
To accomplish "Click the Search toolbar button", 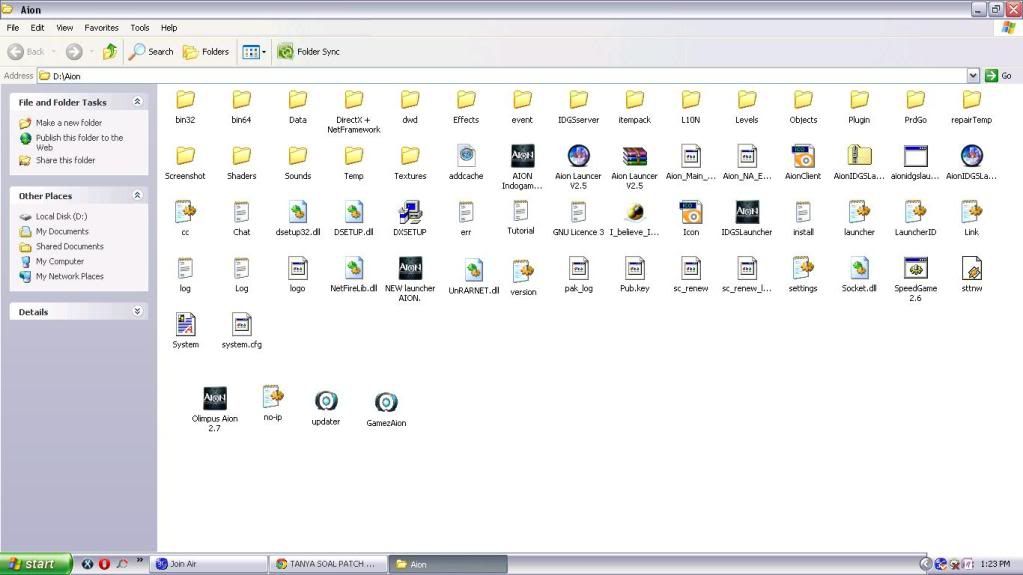I will pyautogui.click(x=151, y=52).
